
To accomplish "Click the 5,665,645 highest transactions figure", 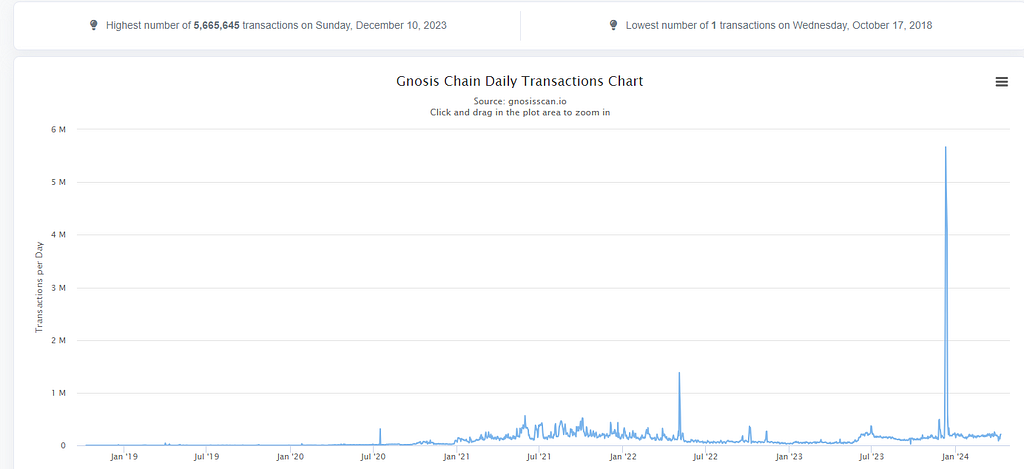I will (217, 25).
